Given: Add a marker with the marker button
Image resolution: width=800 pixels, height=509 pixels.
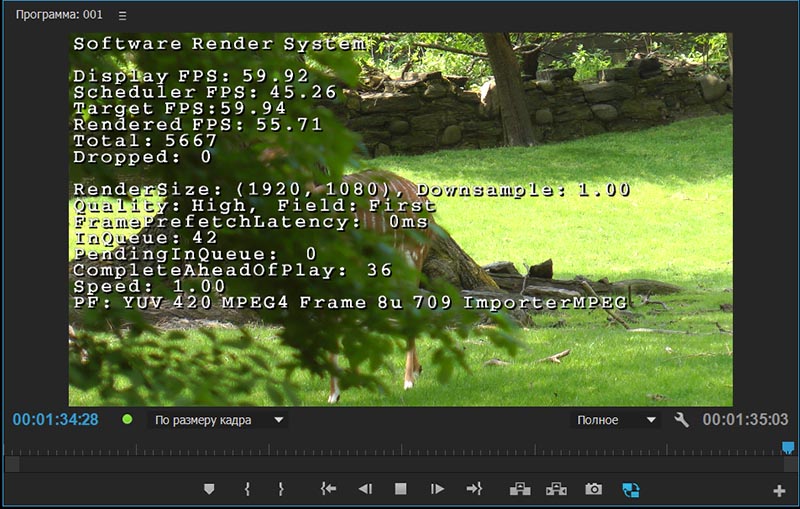Looking at the screenshot, I should coord(209,489).
